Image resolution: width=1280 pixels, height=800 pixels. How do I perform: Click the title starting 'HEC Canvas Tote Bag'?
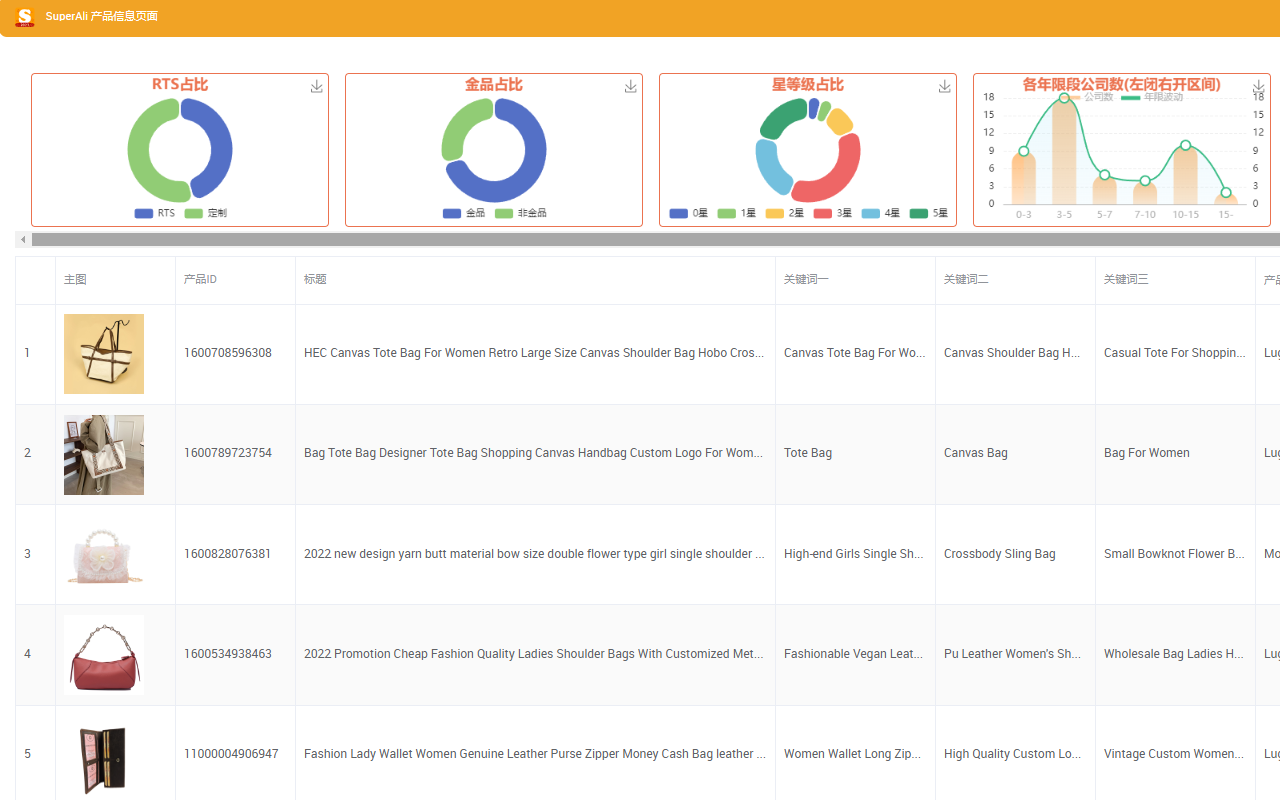[535, 353]
